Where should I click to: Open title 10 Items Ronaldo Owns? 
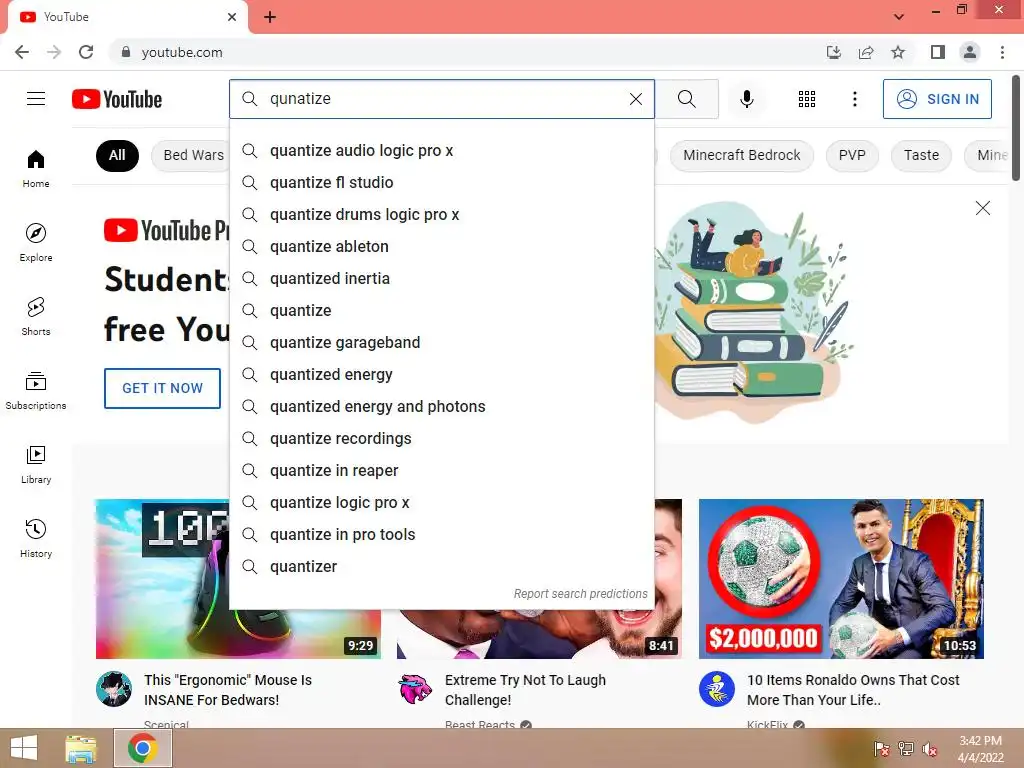tap(853, 690)
